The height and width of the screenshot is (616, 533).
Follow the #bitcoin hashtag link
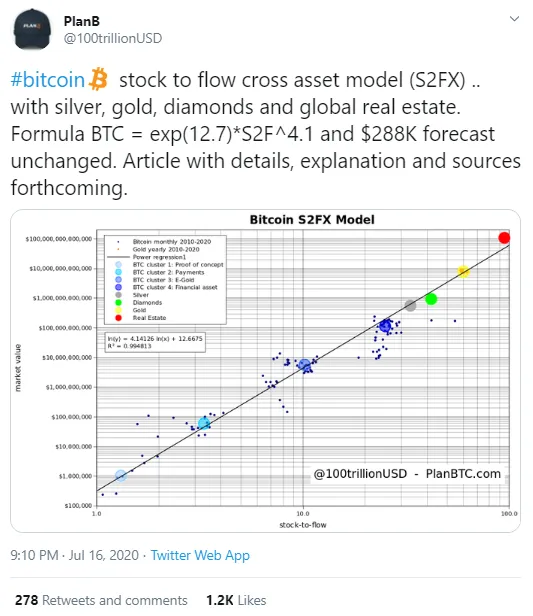pyautogui.click(x=48, y=80)
